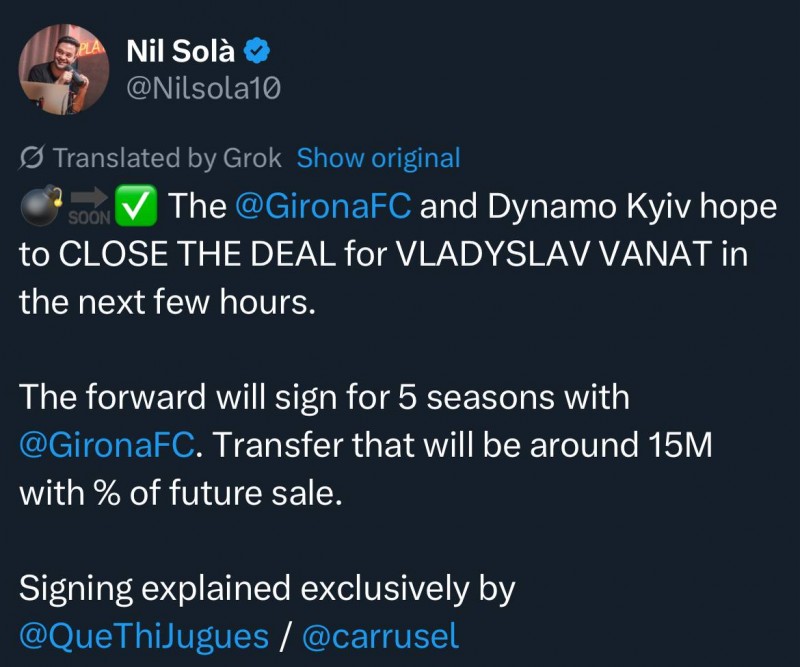Click the Grok translation icon
This screenshot has width=800, height=667.
tap(30, 158)
